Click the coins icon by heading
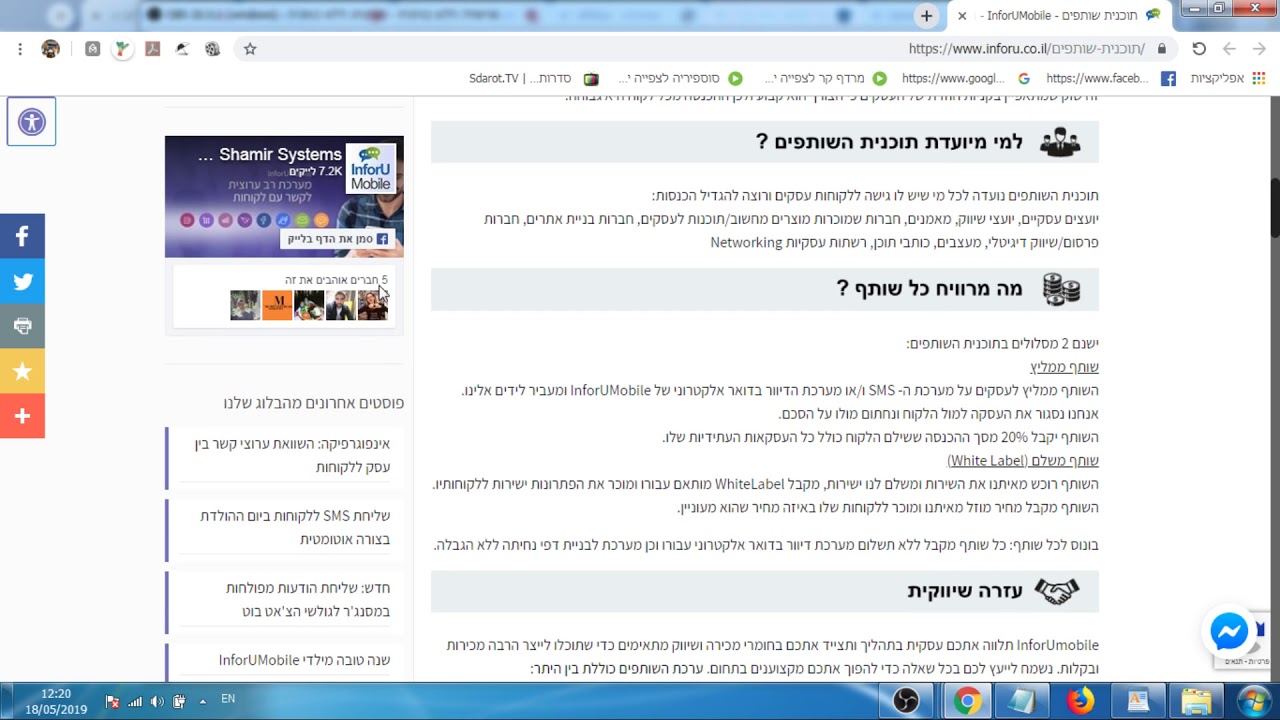This screenshot has height=720, width=1280. 1061,289
